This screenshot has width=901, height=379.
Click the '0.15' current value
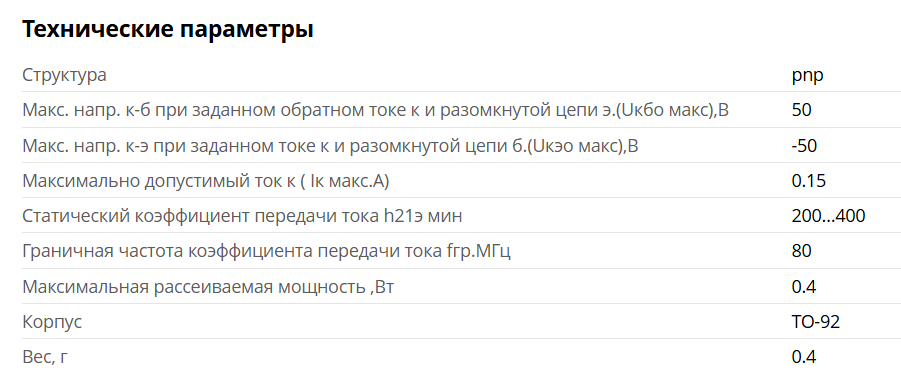[809, 181]
